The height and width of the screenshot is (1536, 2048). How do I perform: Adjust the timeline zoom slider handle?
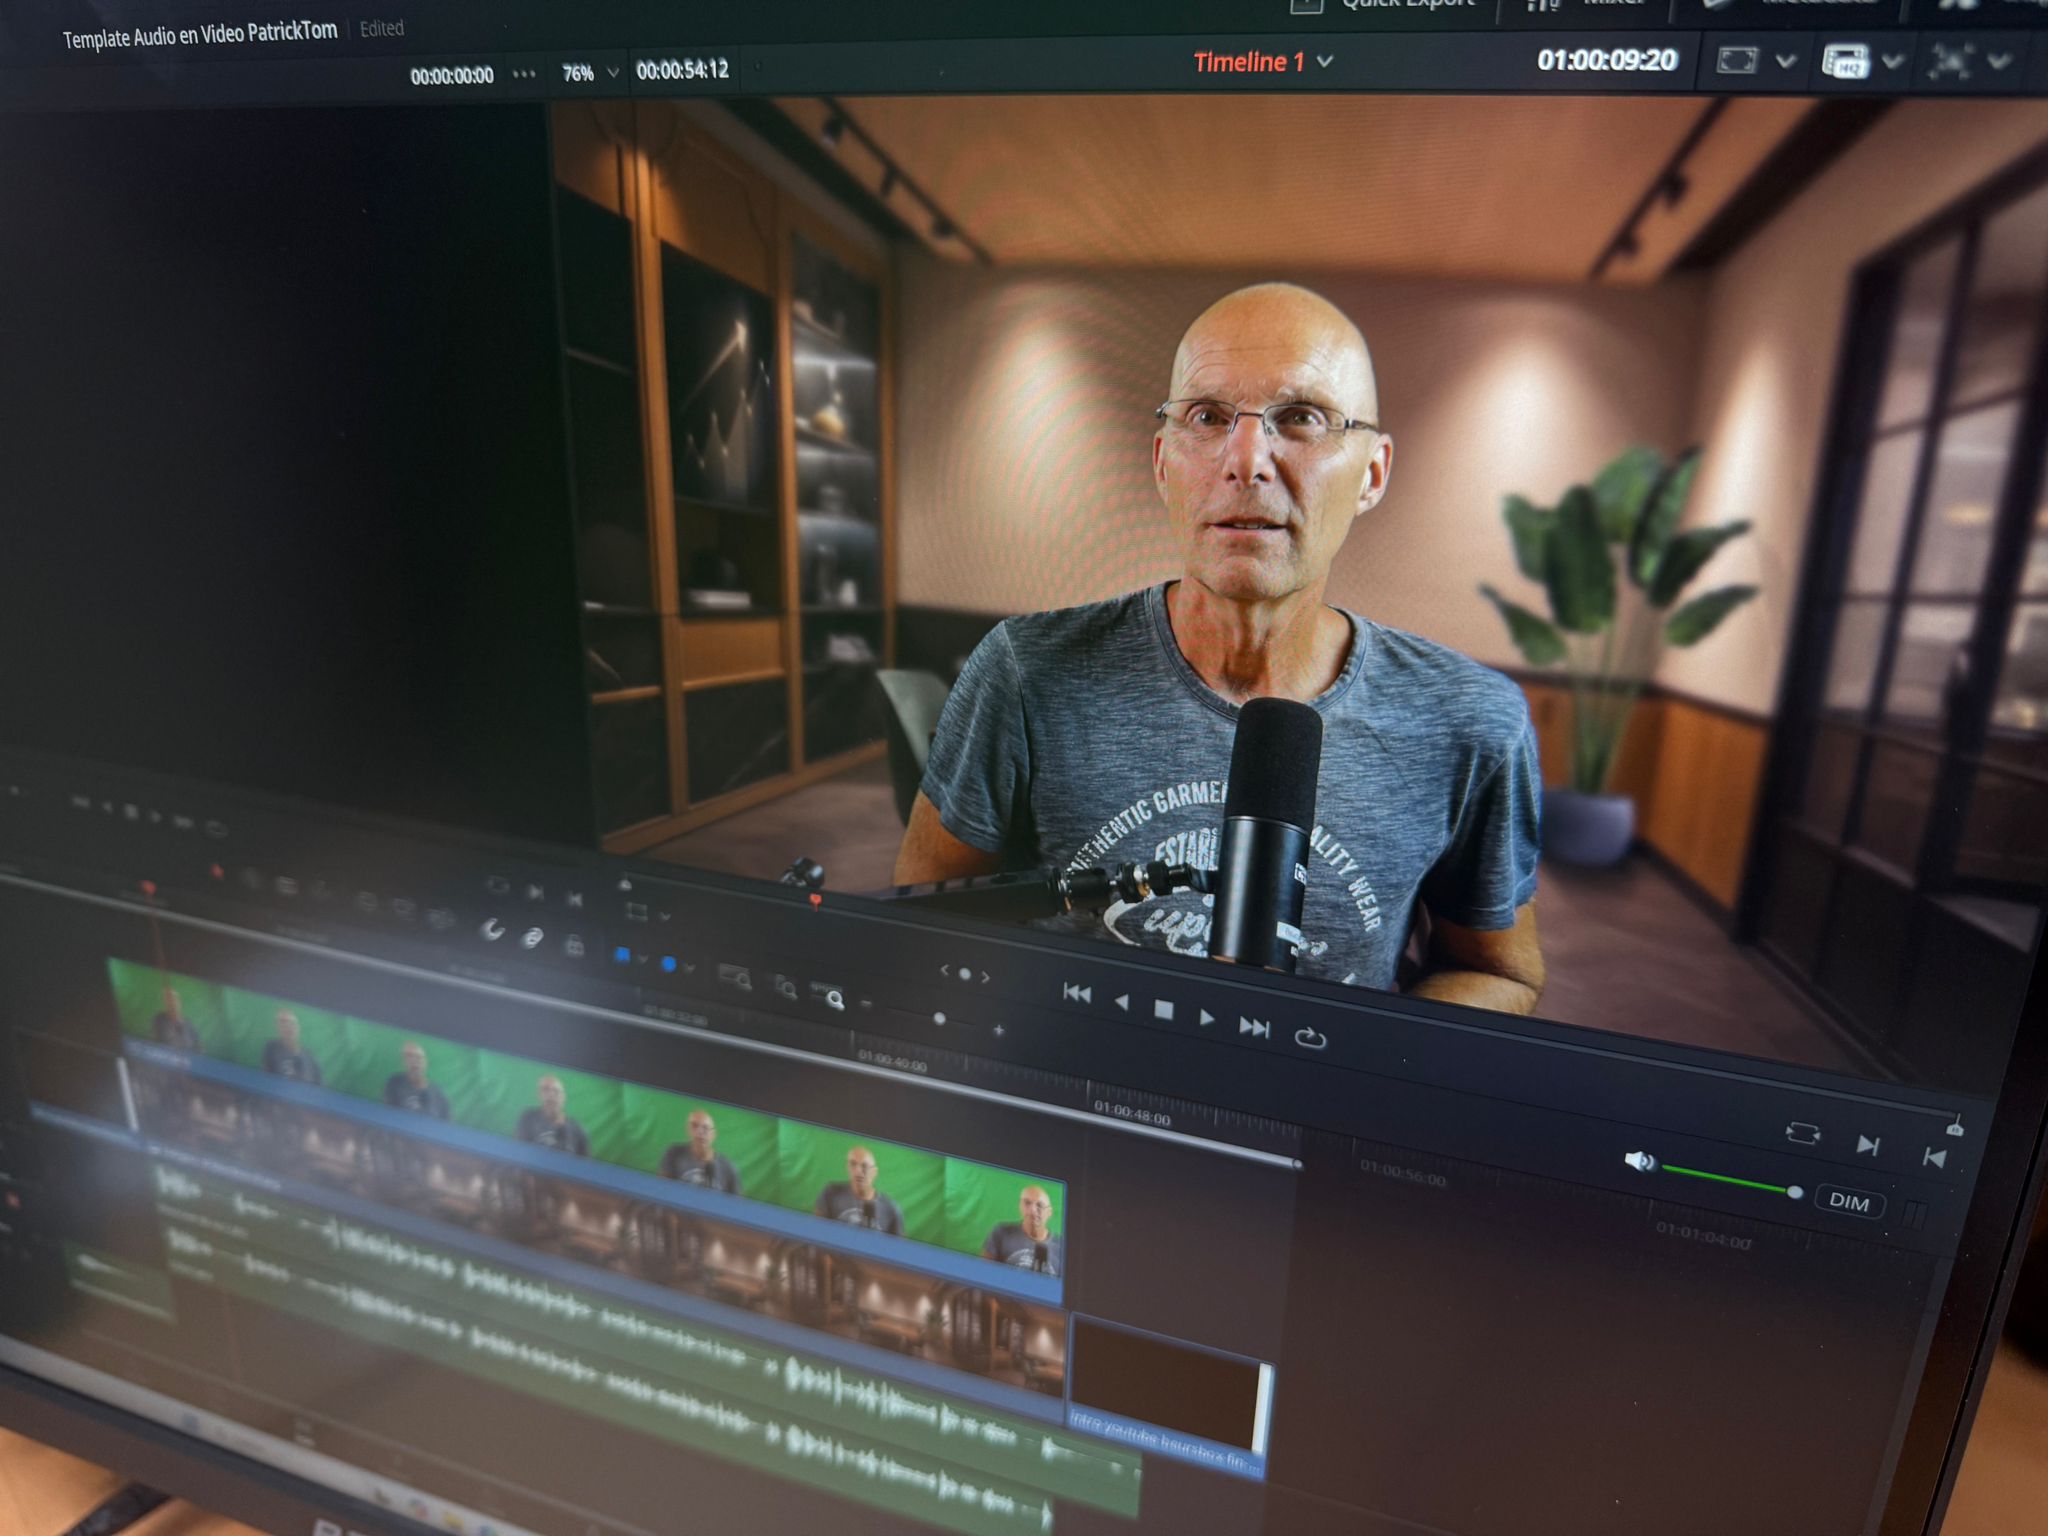(939, 1019)
